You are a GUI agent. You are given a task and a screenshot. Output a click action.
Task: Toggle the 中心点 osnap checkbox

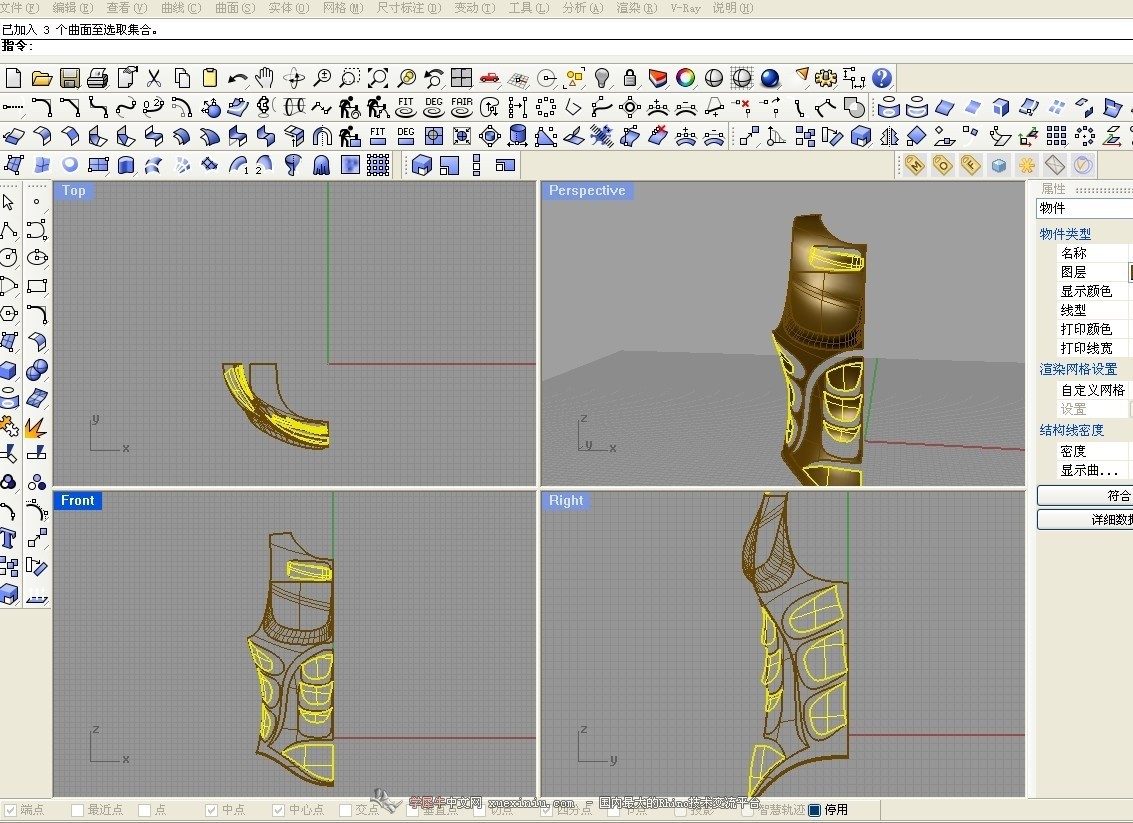(278, 810)
